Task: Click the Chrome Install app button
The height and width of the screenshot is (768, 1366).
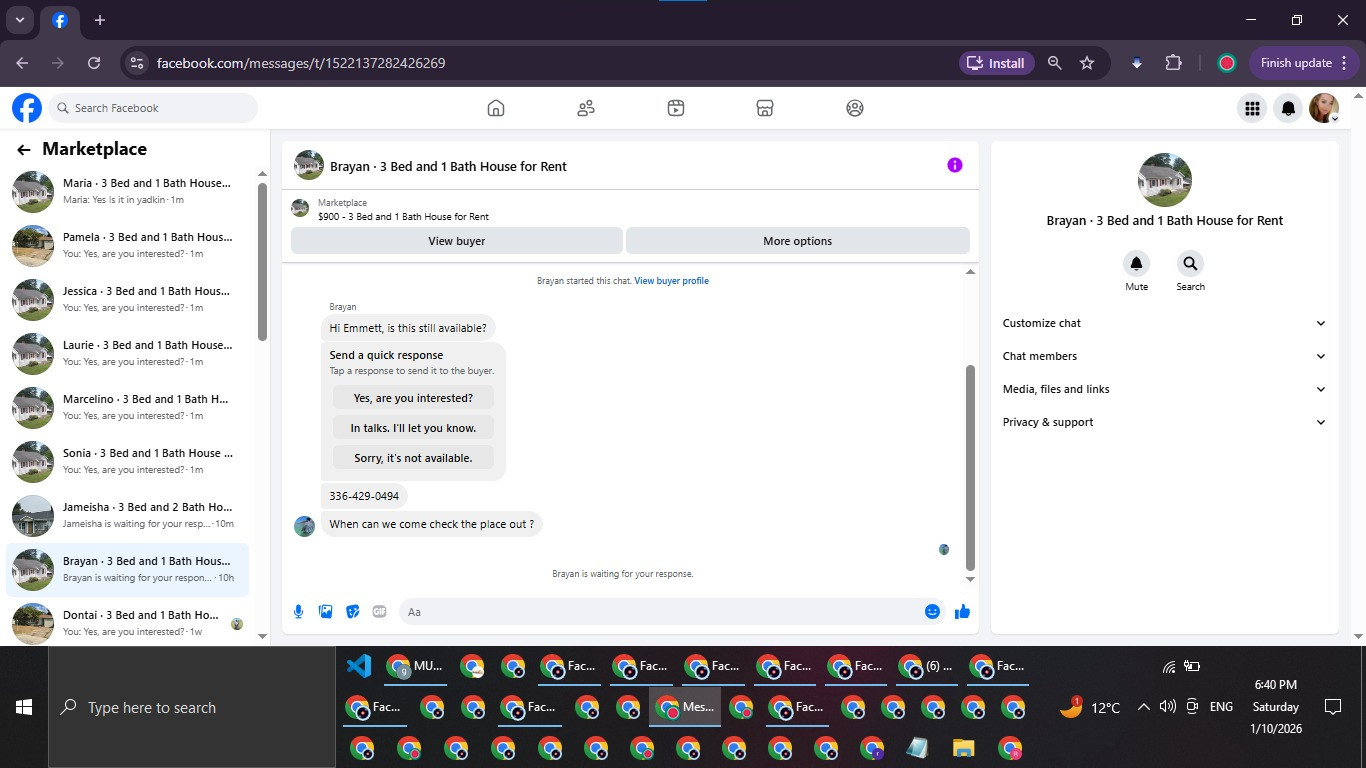Action: tap(996, 63)
